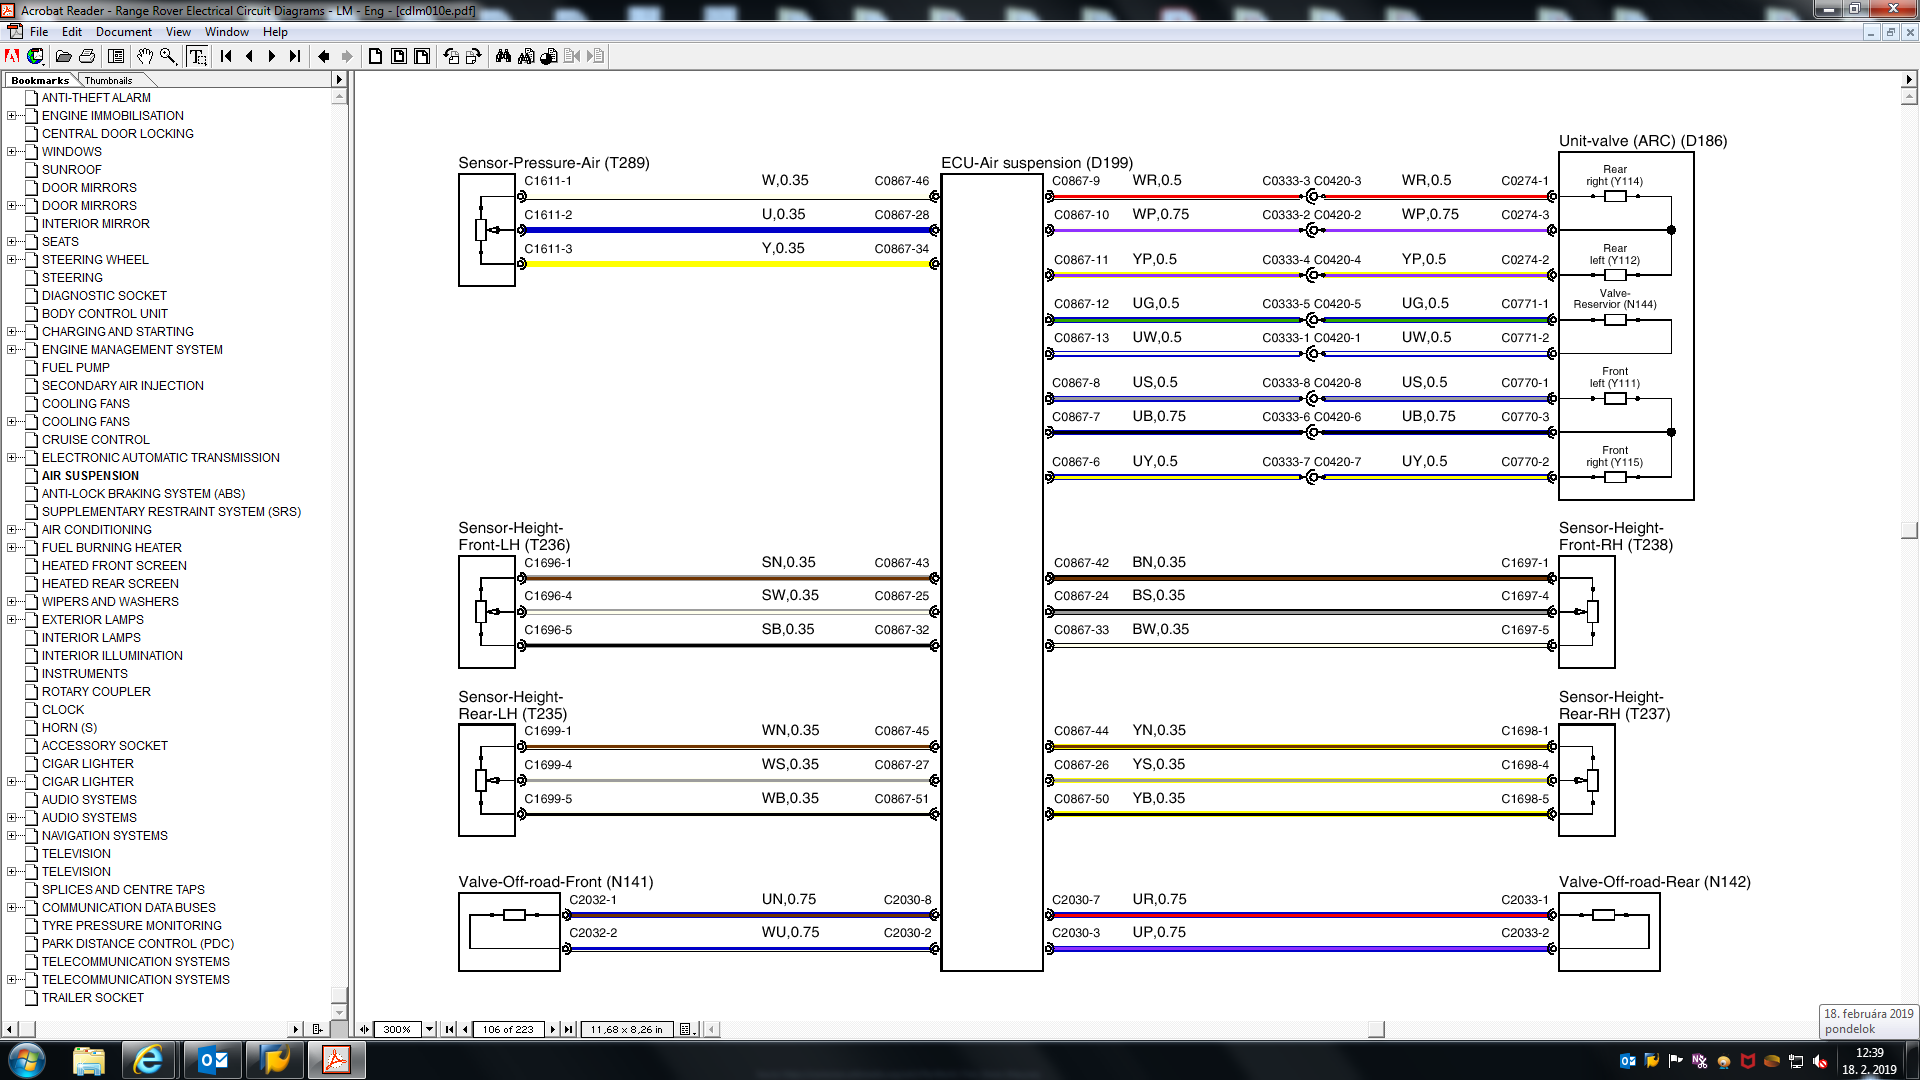Expand the ENGINE IMMOBILISATION bookmark
The height and width of the screenshot is (1080, 1920).
(11, 116)
